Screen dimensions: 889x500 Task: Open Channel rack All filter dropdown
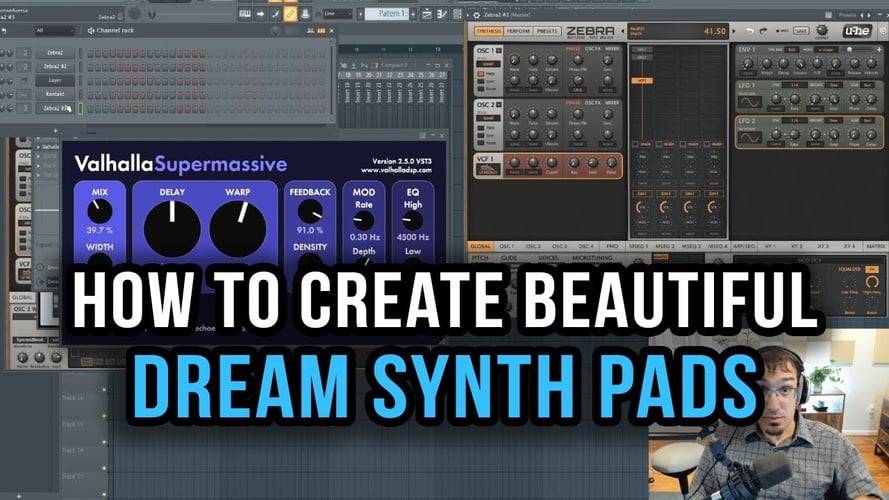[x=53, y=31]
